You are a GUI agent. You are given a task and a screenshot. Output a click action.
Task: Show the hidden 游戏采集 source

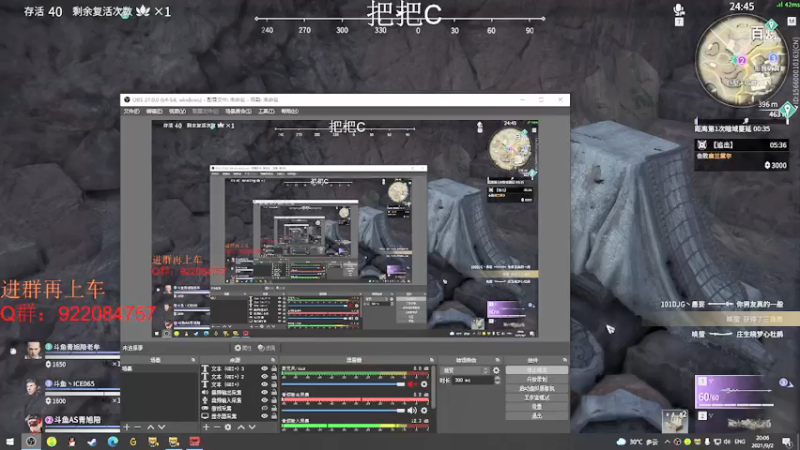click(264, 408)
